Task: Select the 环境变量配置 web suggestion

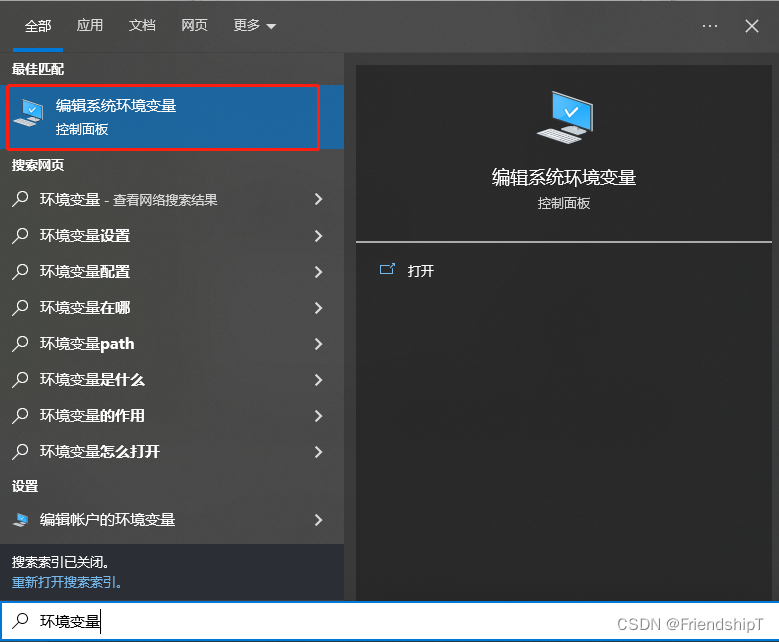Action: (x=172, y=272)
